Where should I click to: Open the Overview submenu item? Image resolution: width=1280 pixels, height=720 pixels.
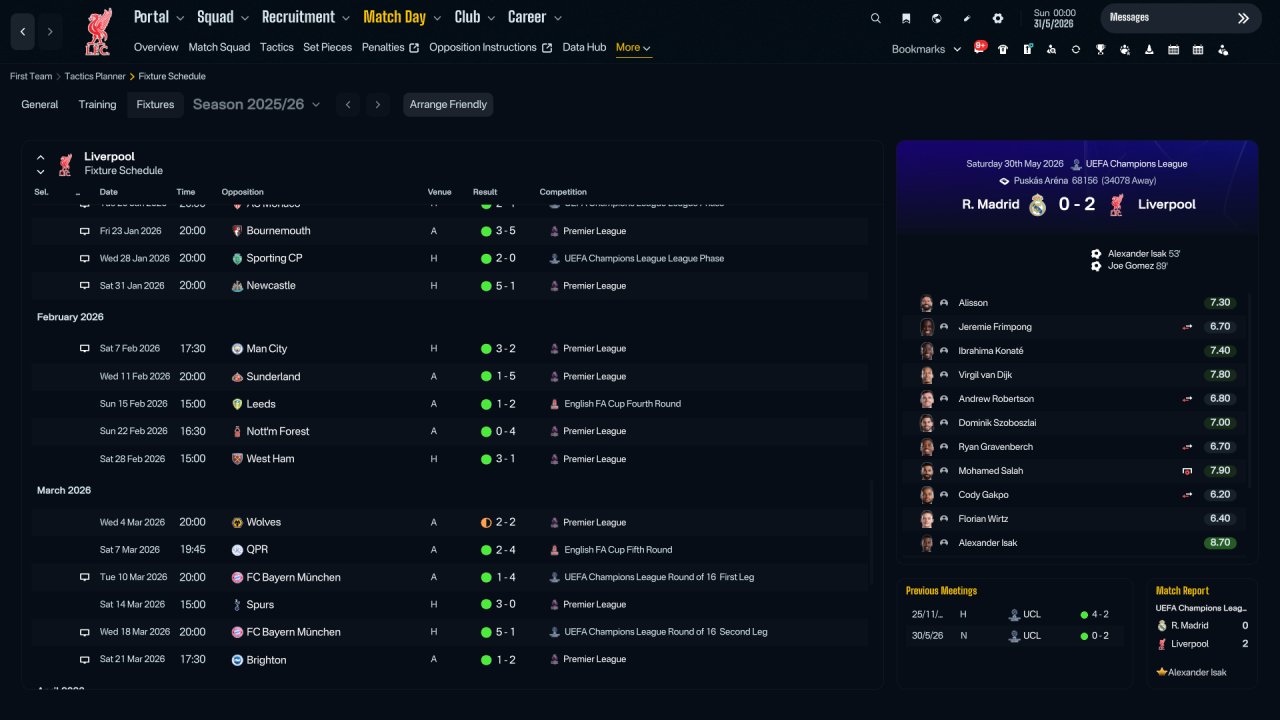coord(156,47)
